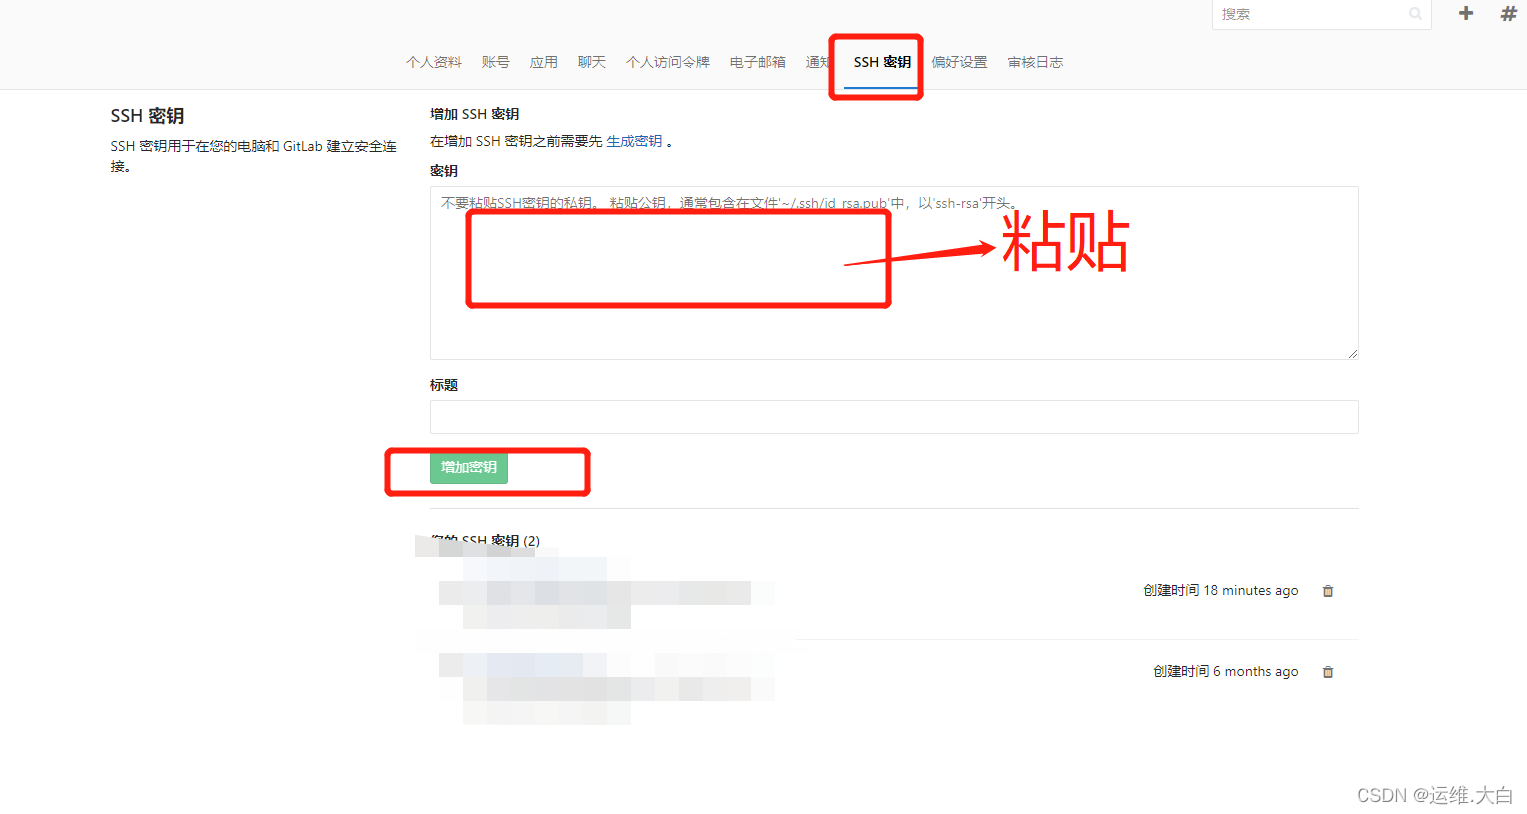View the 审核日志 tab
The height and width of the screenshot is (814, 1527).
[1034, 61]
